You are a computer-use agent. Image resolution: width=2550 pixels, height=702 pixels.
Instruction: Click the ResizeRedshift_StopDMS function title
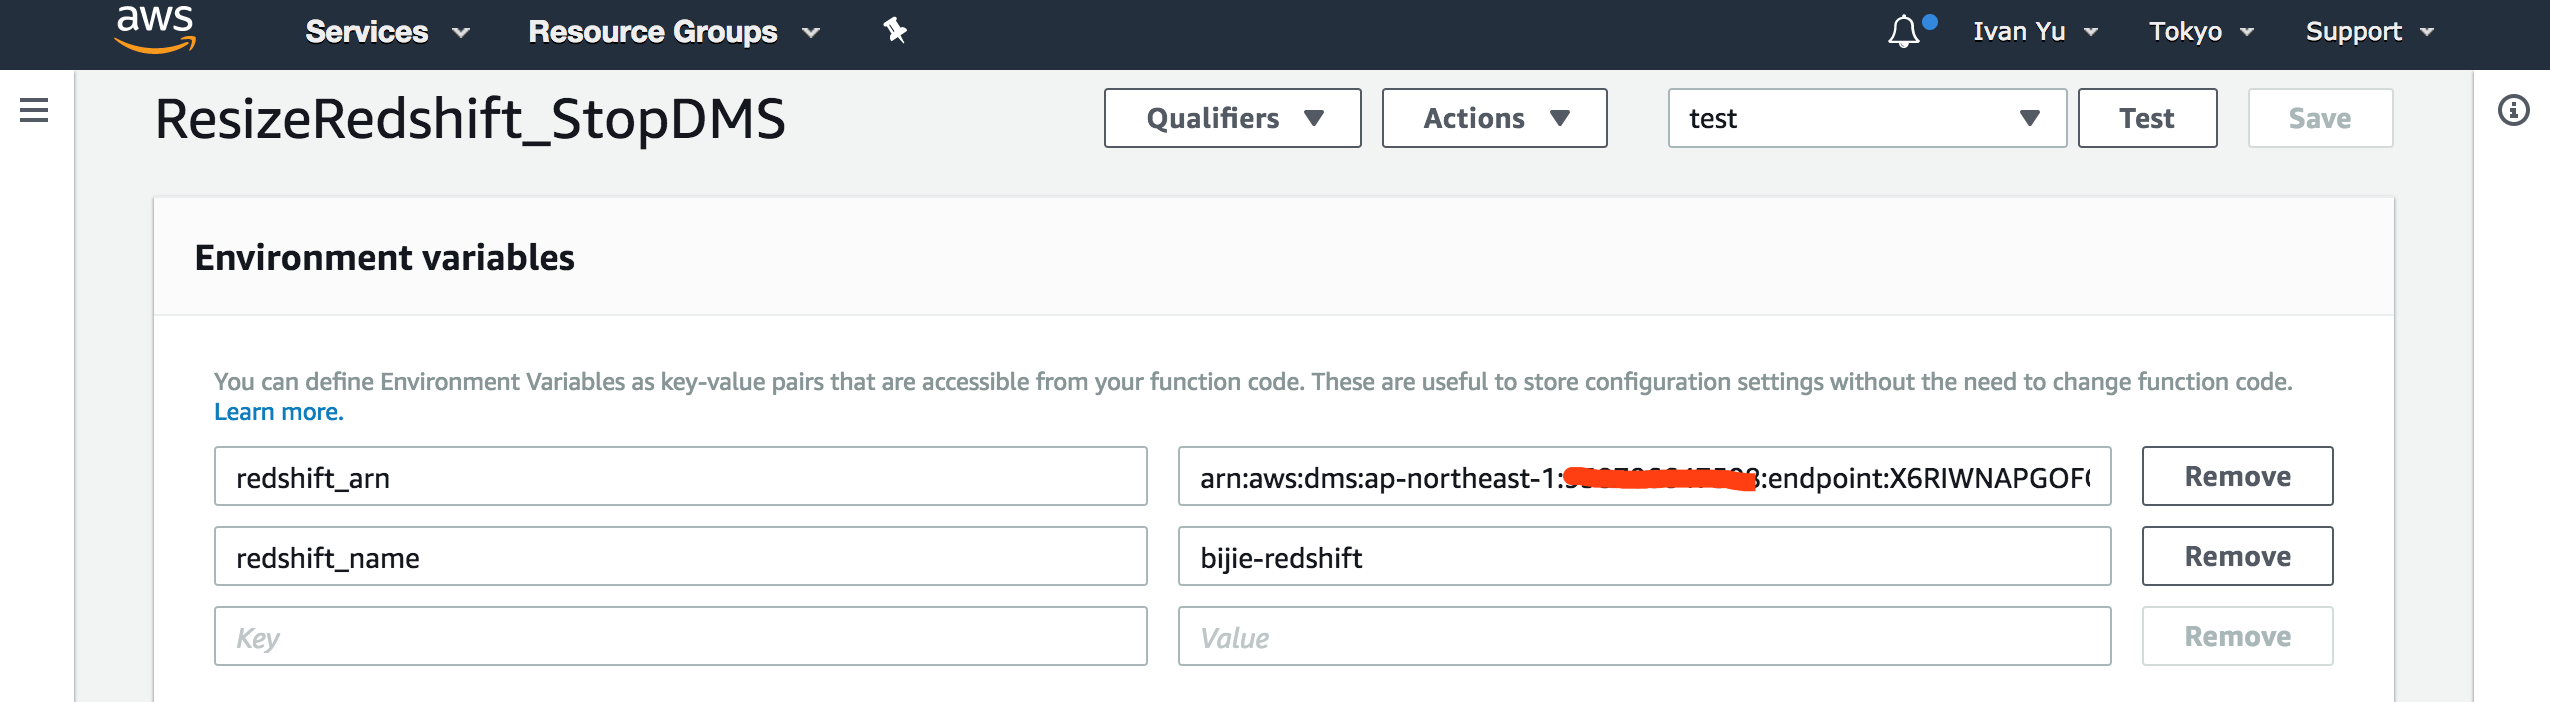click(470, 120)
